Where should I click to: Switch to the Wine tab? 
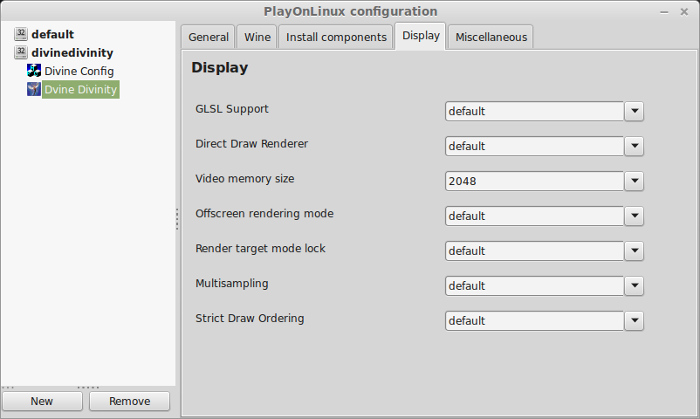pyautogui.click(x=257, y=37)
